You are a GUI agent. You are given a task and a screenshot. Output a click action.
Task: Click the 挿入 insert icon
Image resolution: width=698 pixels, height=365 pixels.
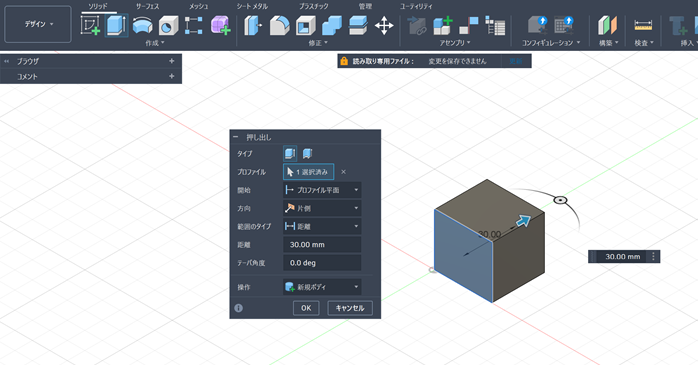[x=678, y=25]
